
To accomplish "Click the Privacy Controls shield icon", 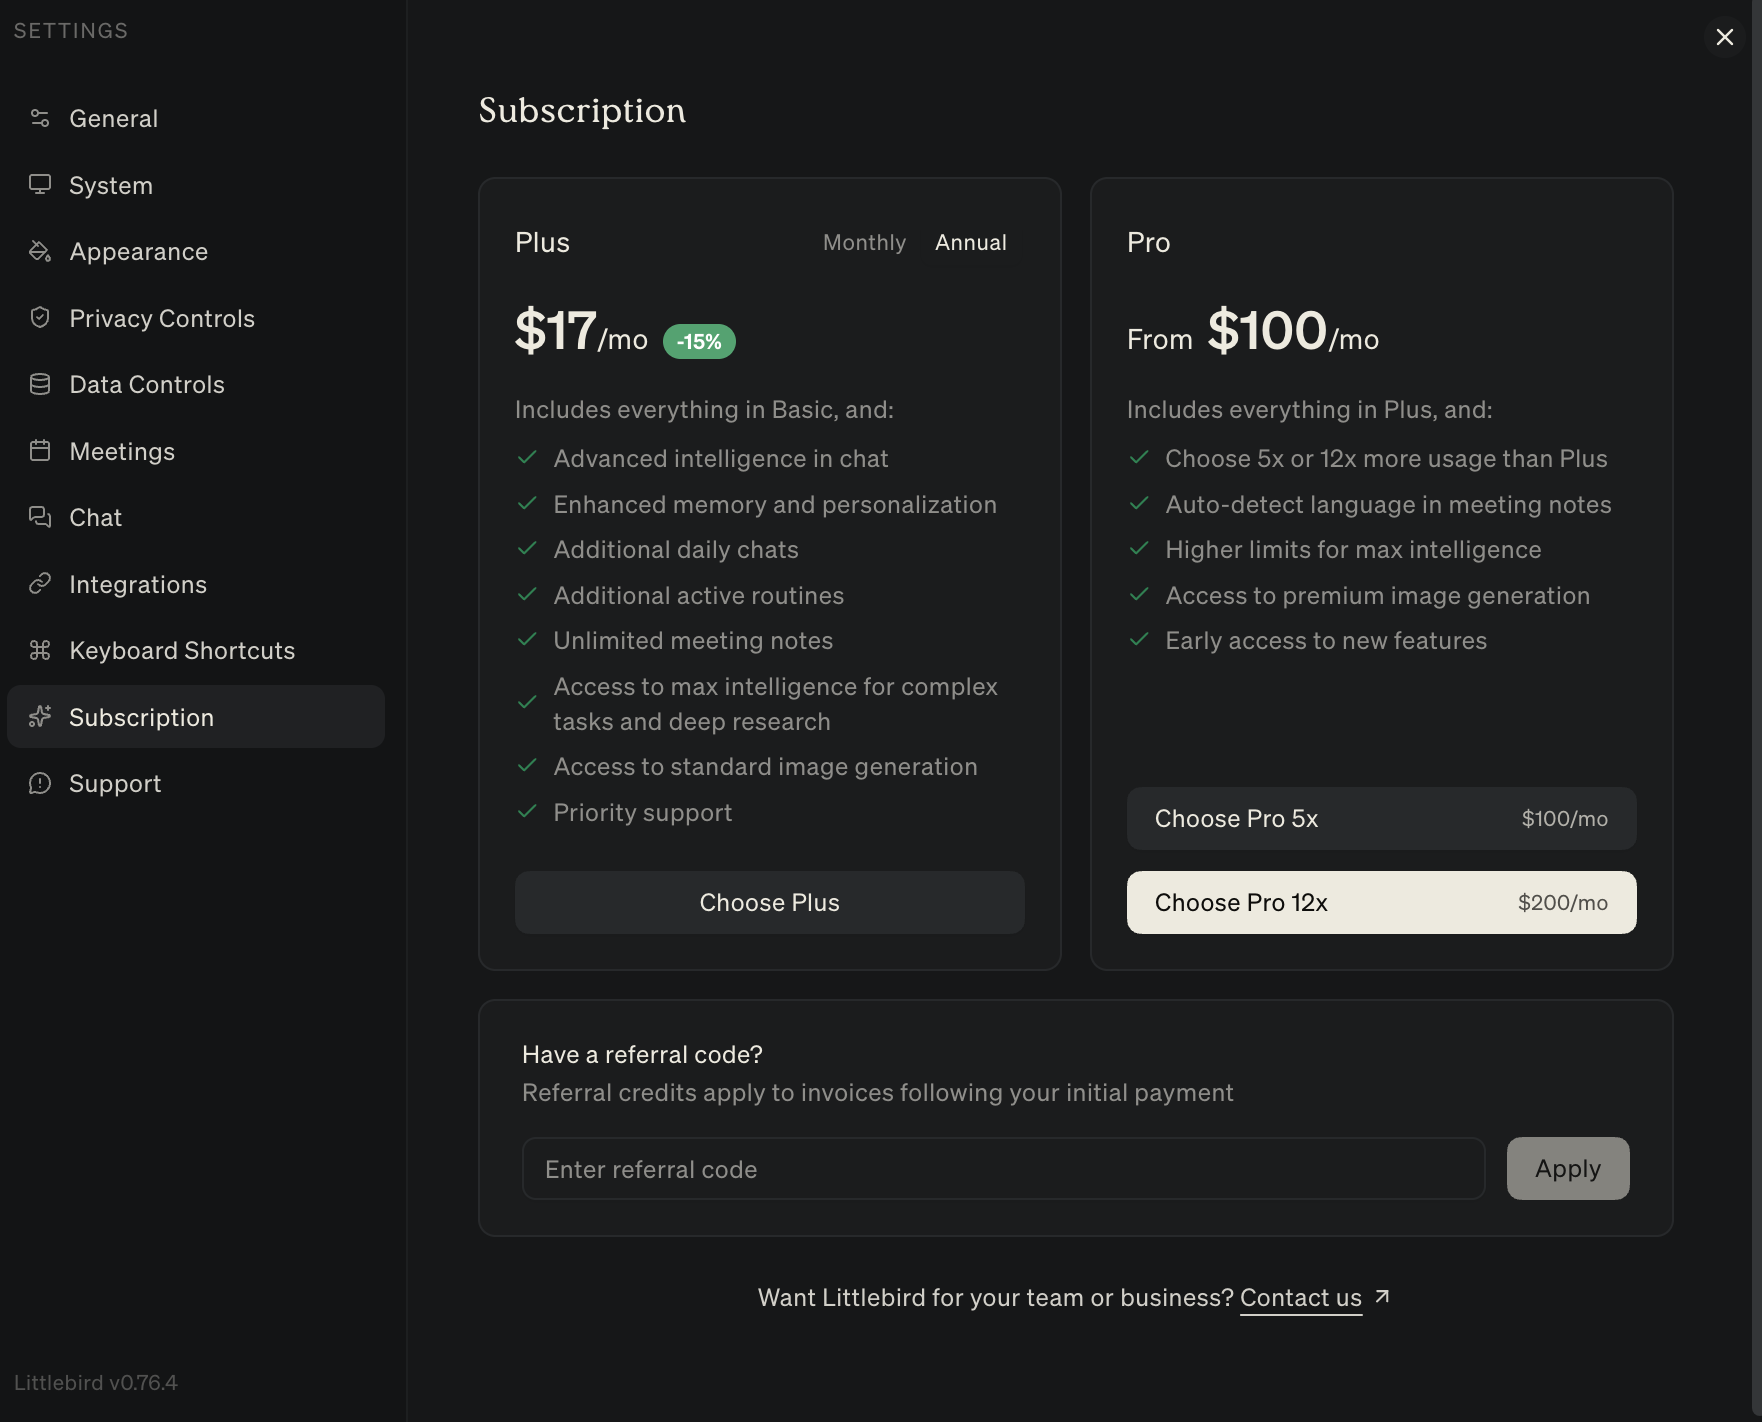I will [x=40, y=318].
